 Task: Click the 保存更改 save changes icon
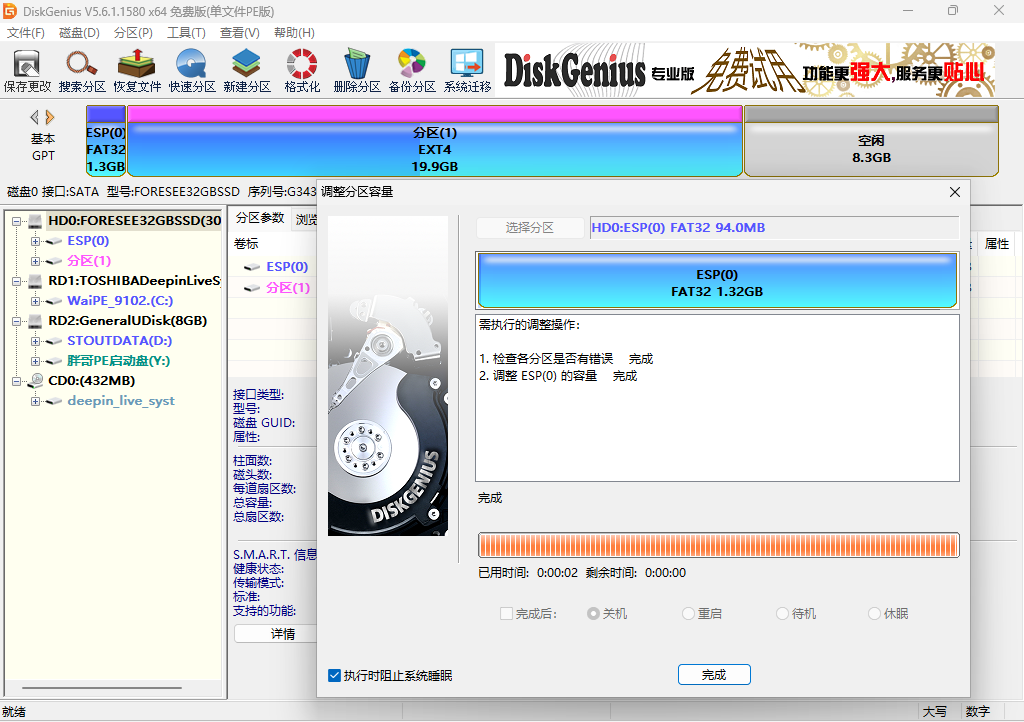27,71
